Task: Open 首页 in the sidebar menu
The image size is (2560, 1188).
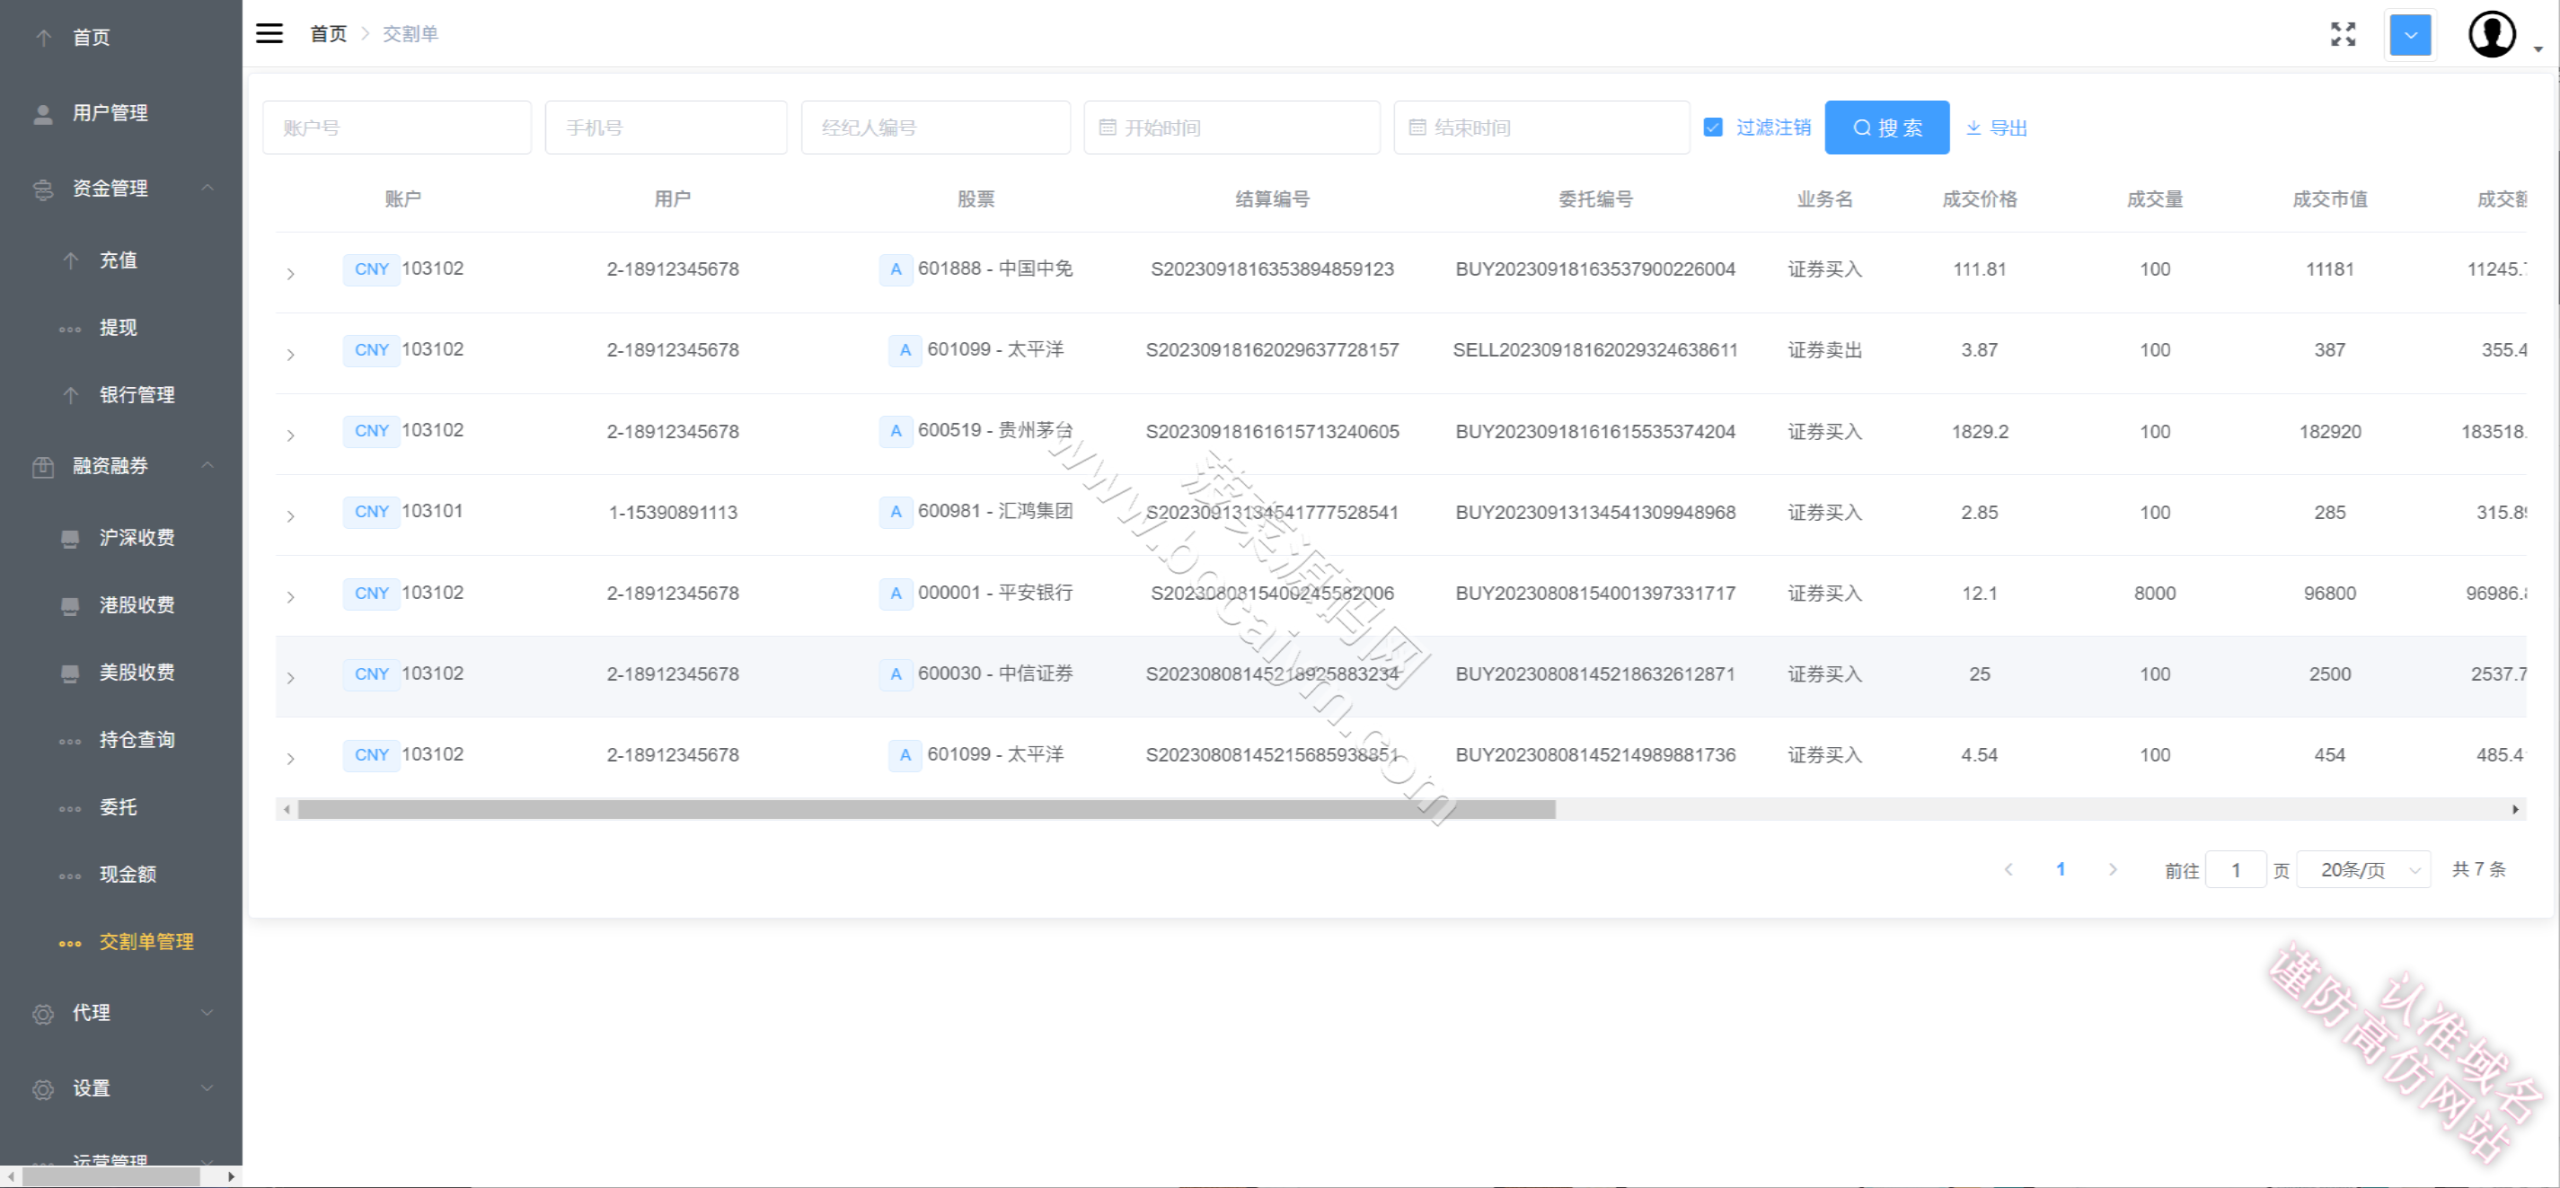Action: (91, 38)
